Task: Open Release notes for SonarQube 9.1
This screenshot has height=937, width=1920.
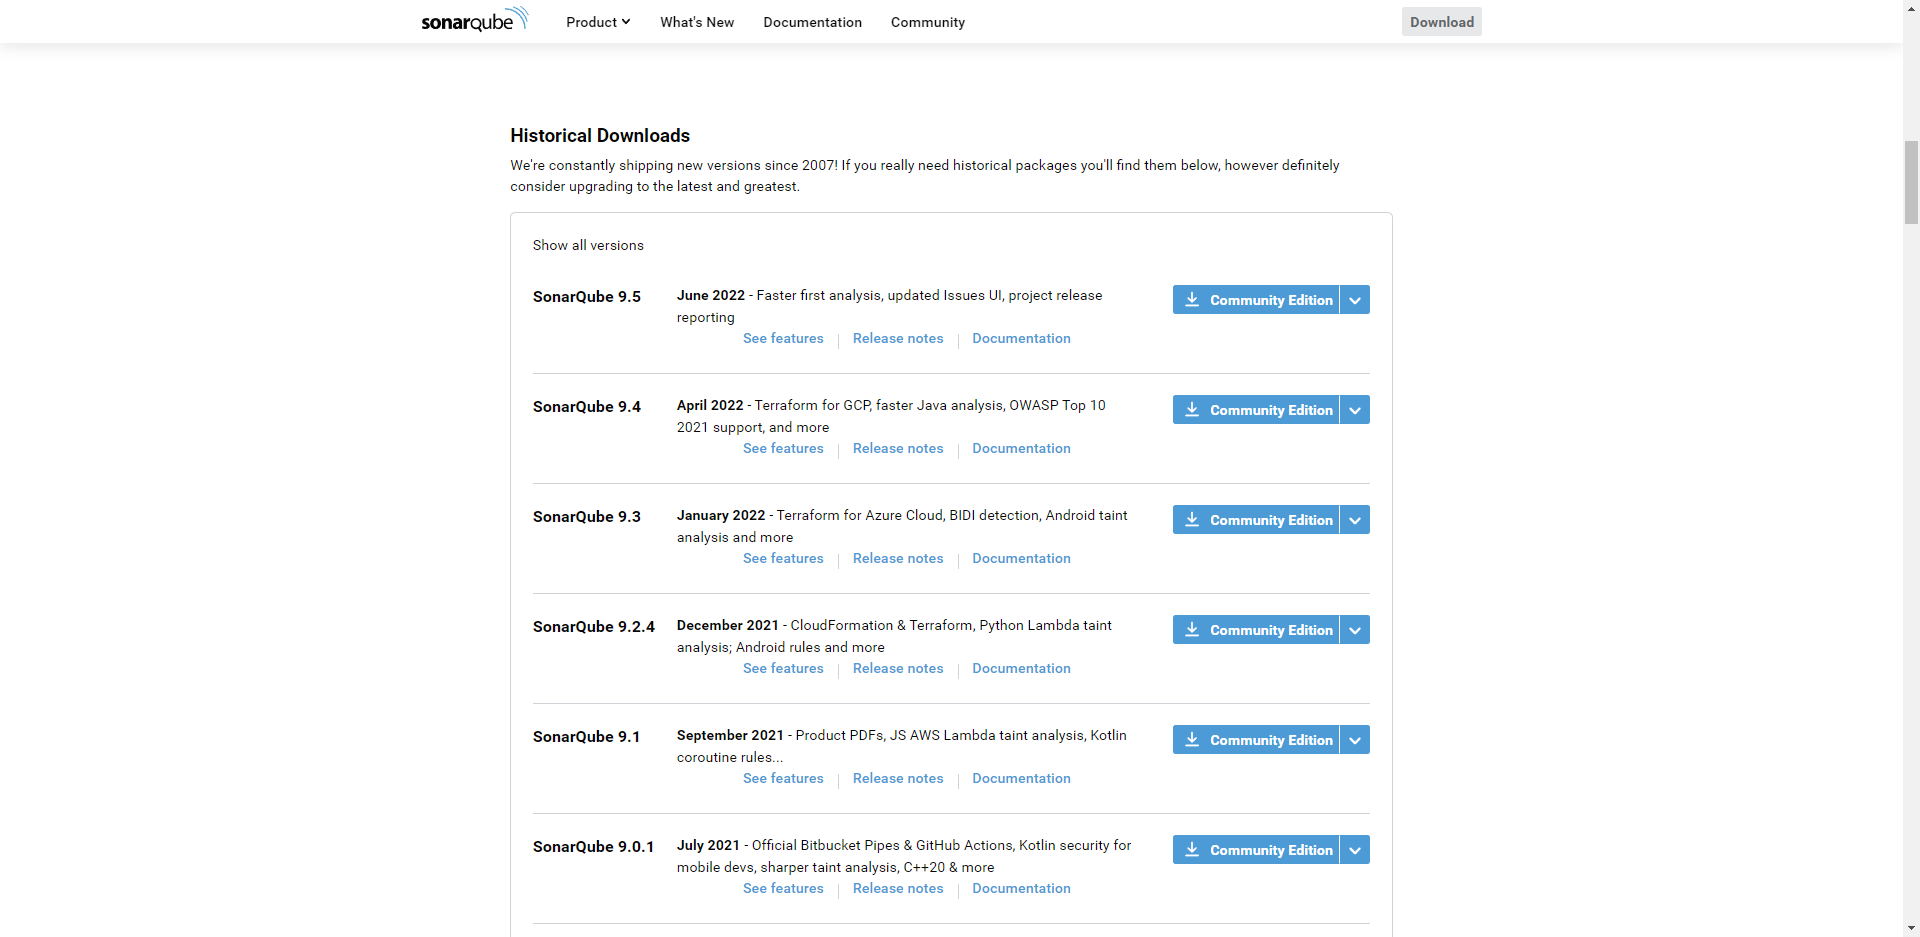Action: click(x=898, y=778)
